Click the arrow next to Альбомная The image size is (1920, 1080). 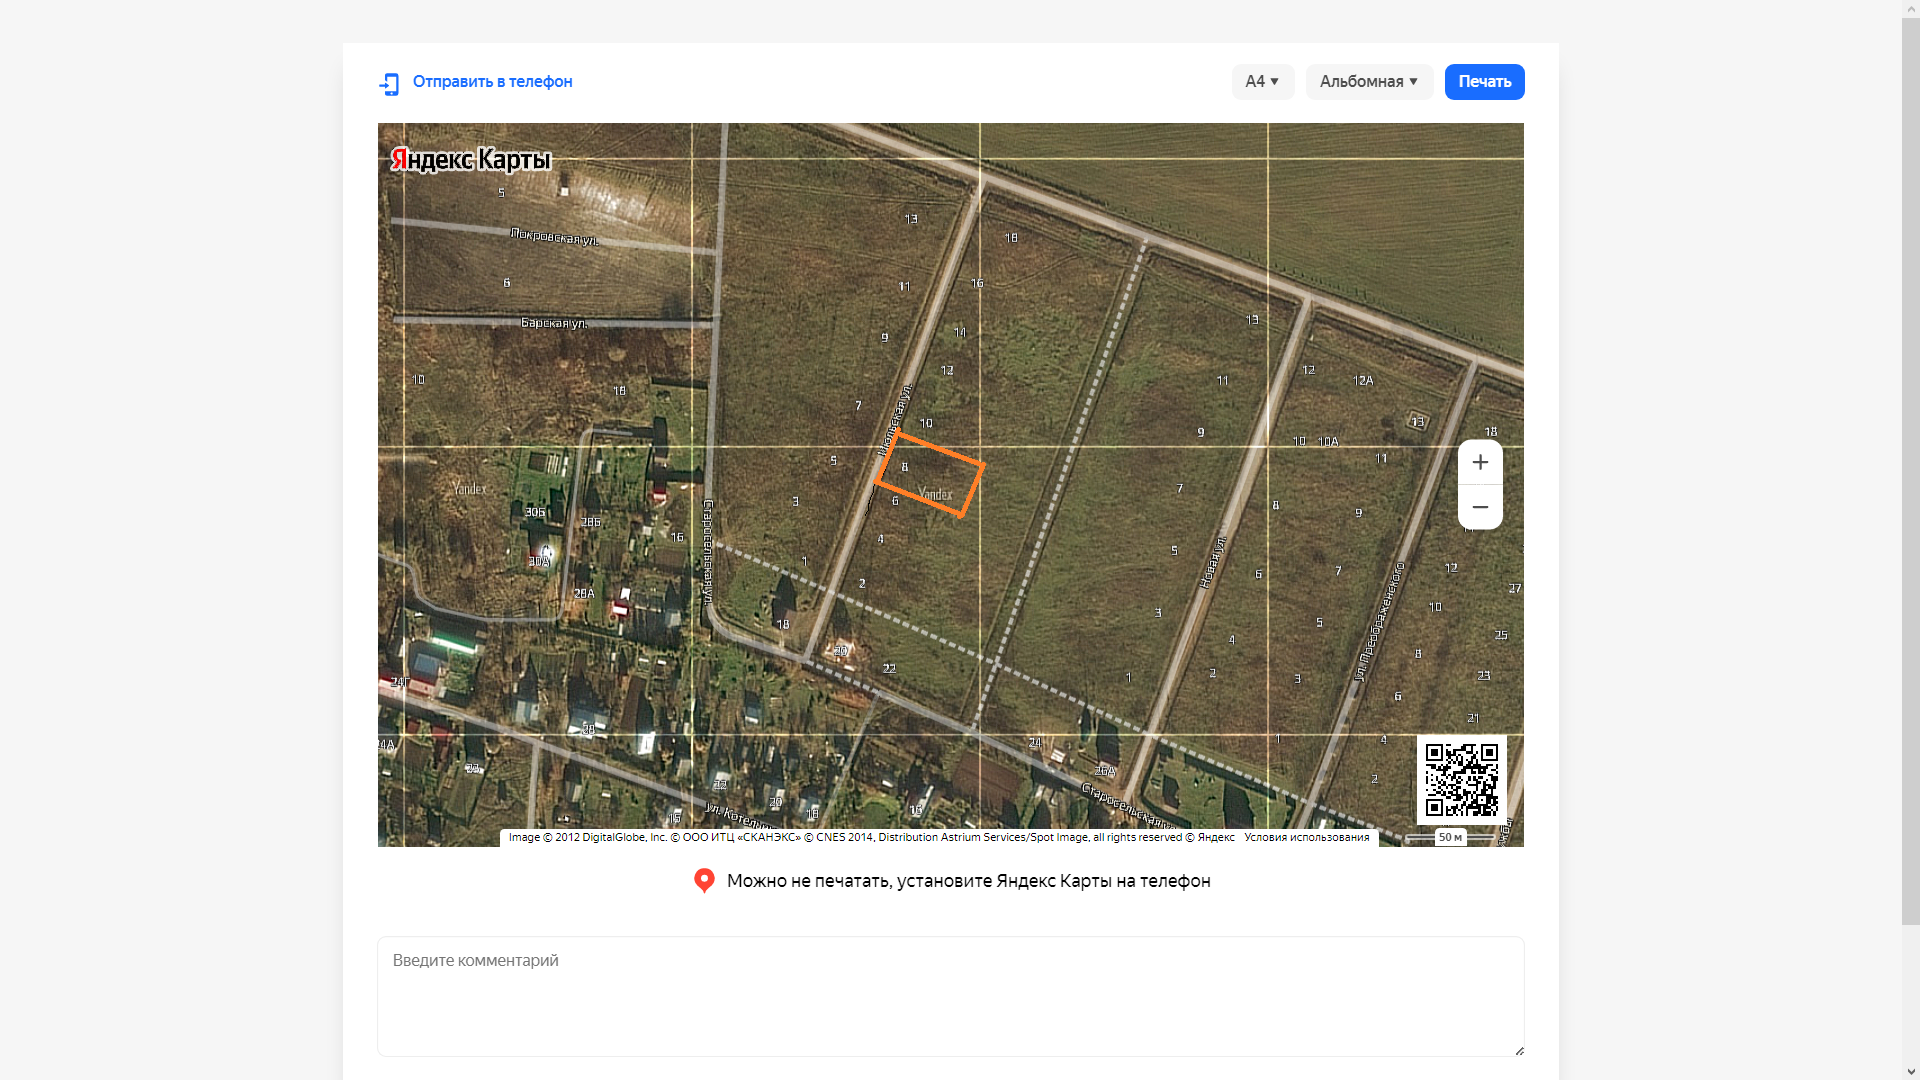pos(1414,82)
